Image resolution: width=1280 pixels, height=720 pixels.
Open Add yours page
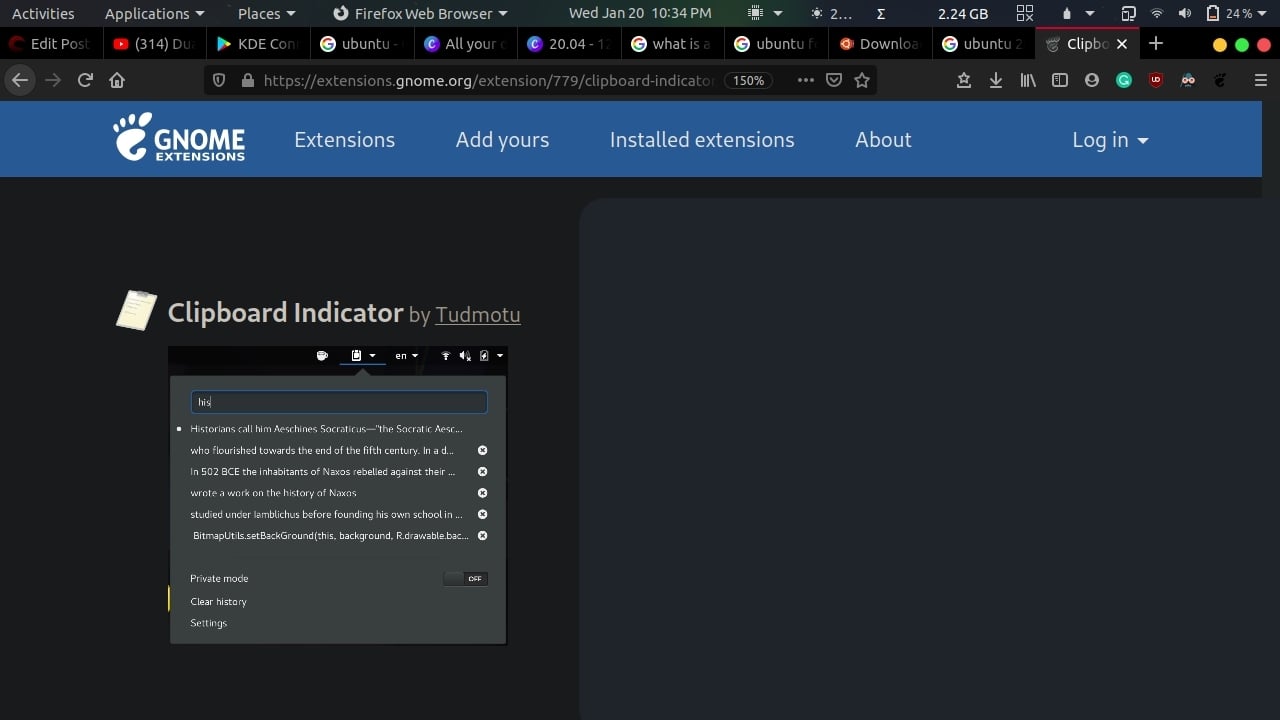[502, 140]
